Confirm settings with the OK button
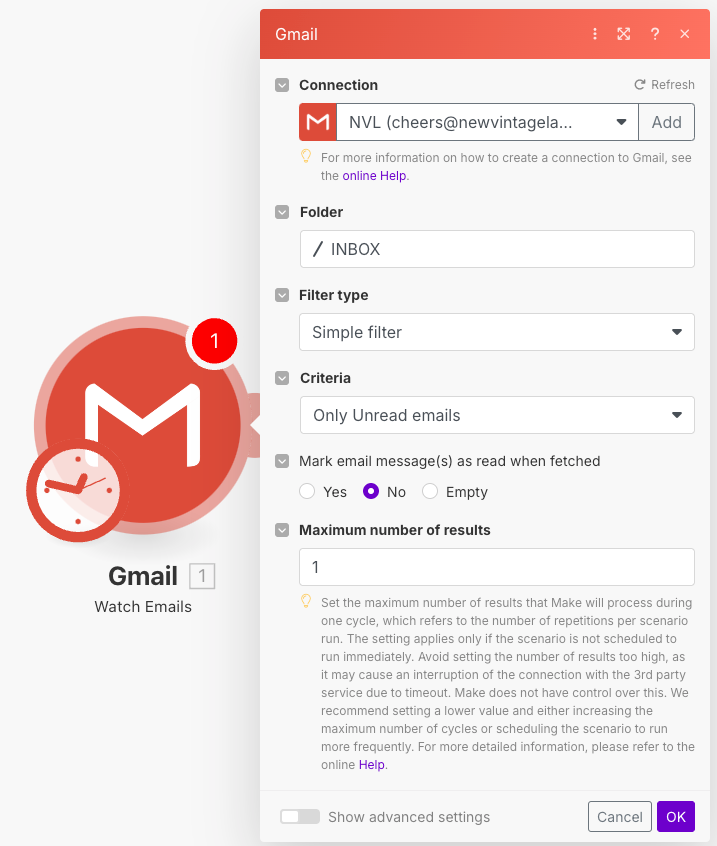Viewport: 717px width, 846px height. [x=675, y=816]
